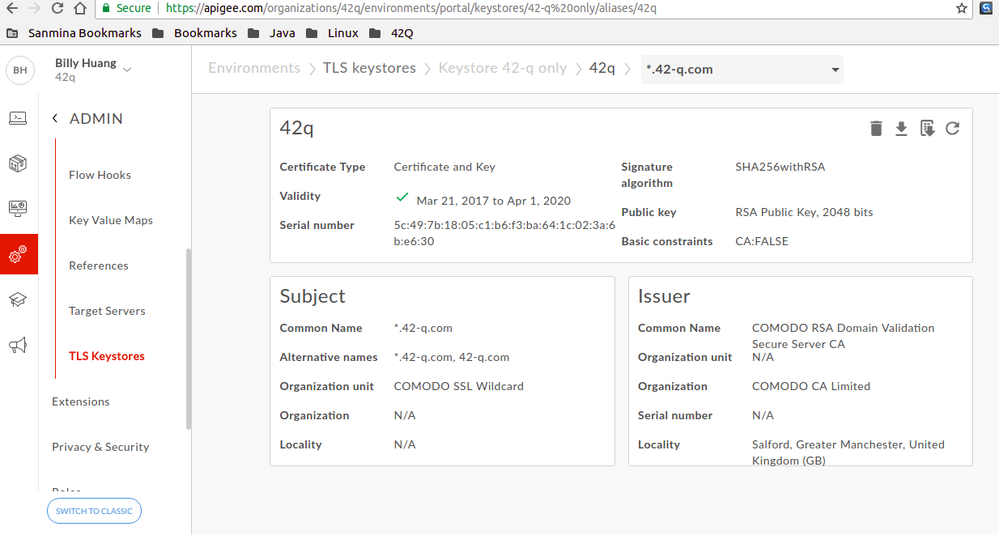Viewport: 999px width, 535px height.
Task: Open the megaphone announcements icon
Action: [18, 345]
